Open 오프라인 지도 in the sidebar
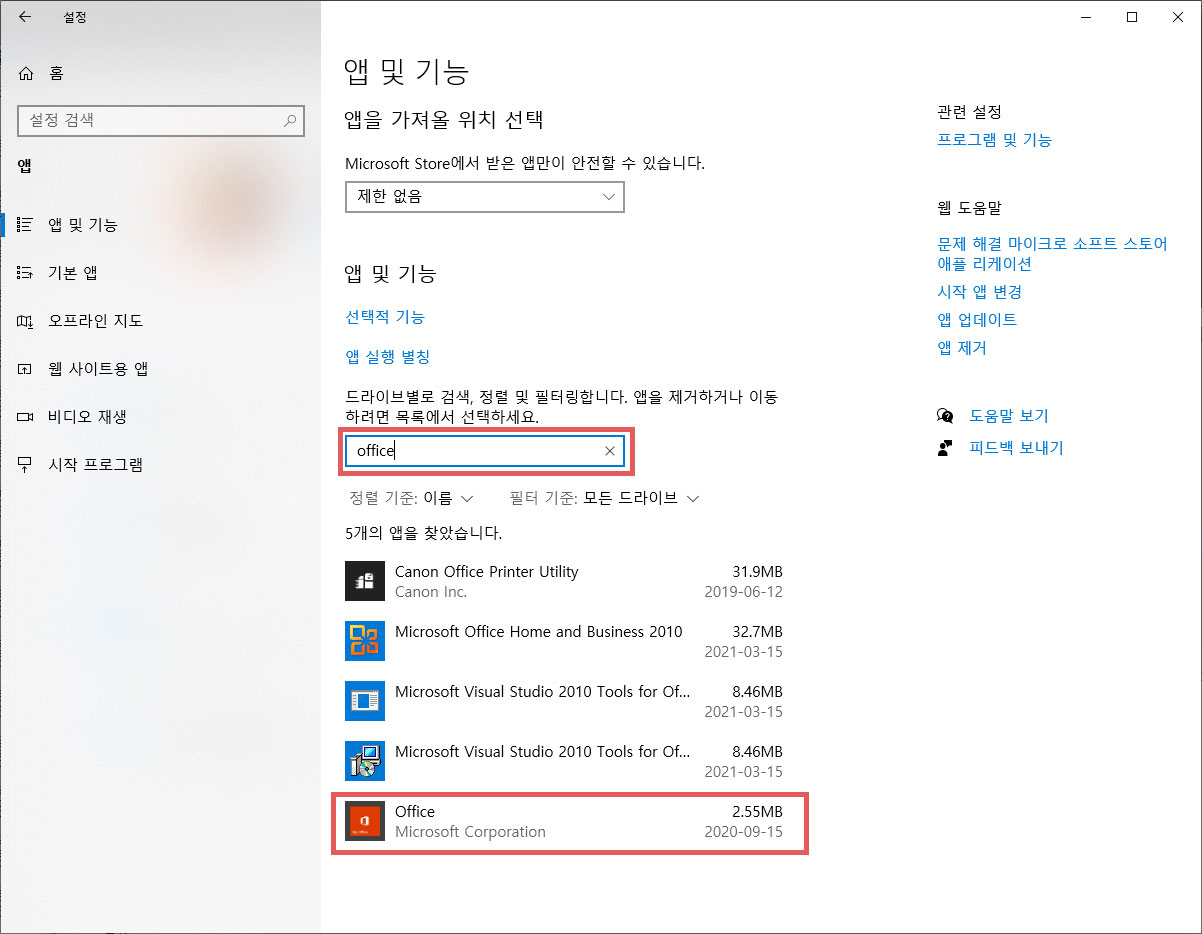 (x=96, y=321)
